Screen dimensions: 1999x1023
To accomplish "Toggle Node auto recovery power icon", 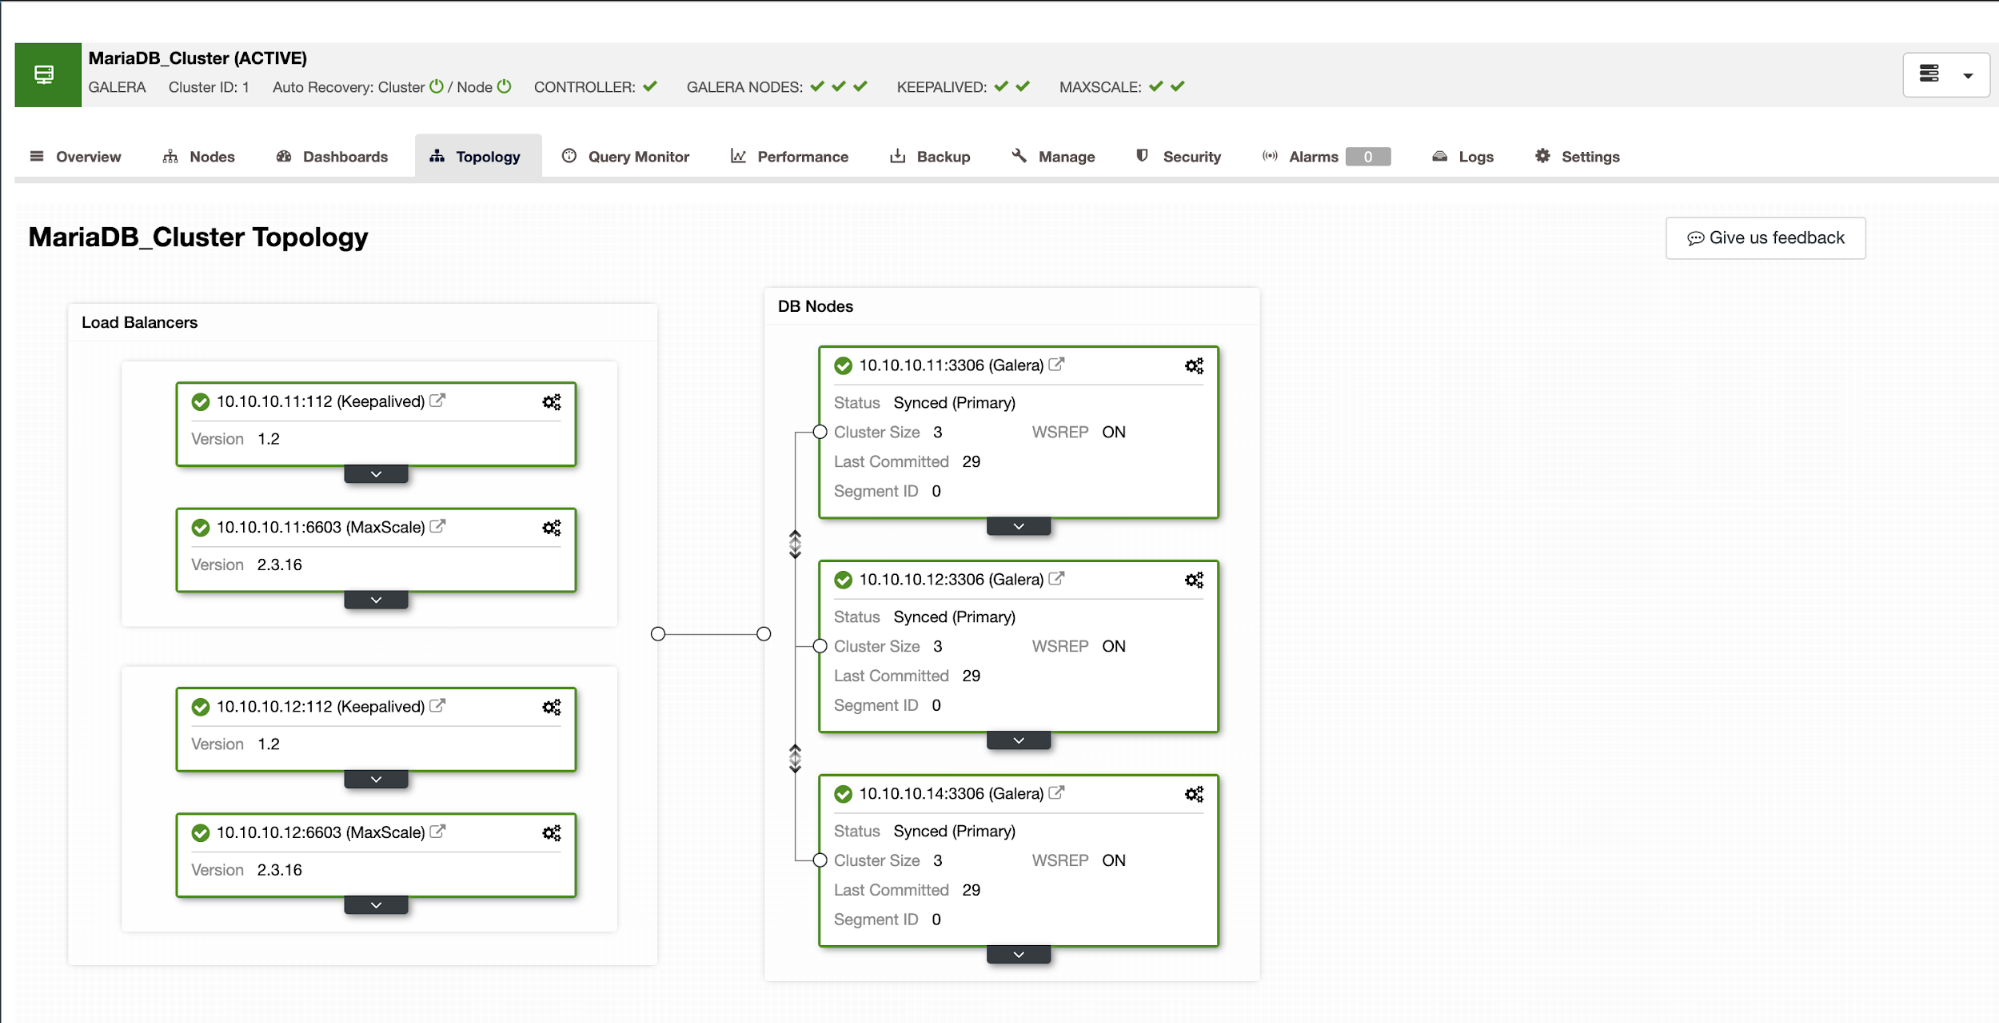I will pyautogui.click(x=504, y=86).
